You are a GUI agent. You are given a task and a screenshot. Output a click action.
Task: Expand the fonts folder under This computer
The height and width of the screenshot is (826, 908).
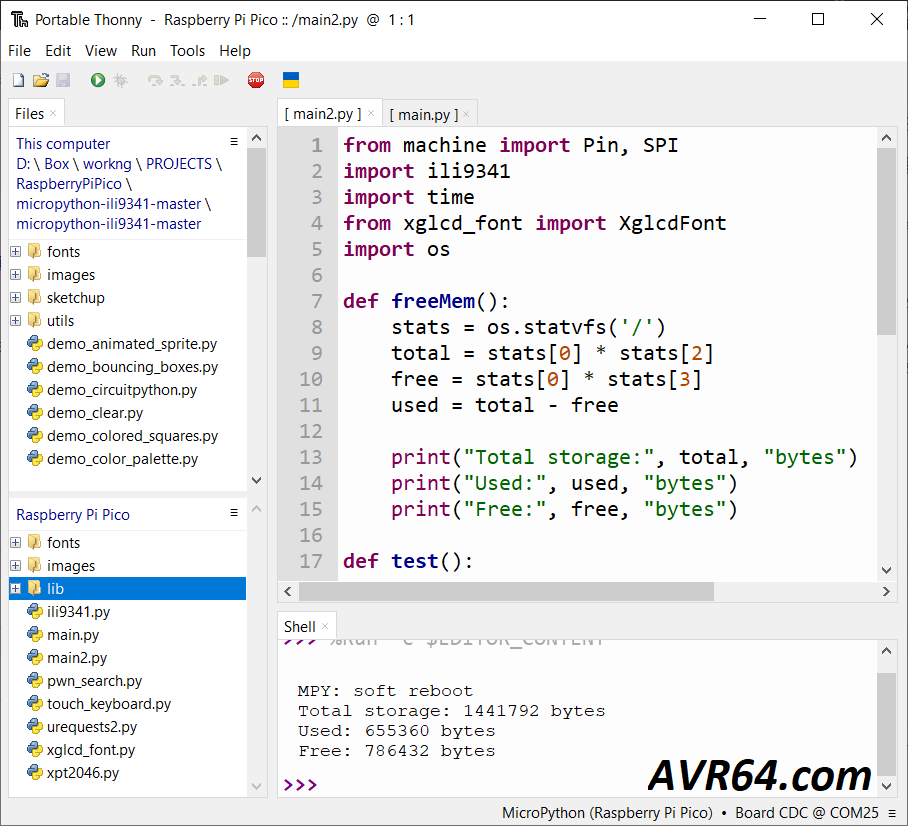coord(16,252)
